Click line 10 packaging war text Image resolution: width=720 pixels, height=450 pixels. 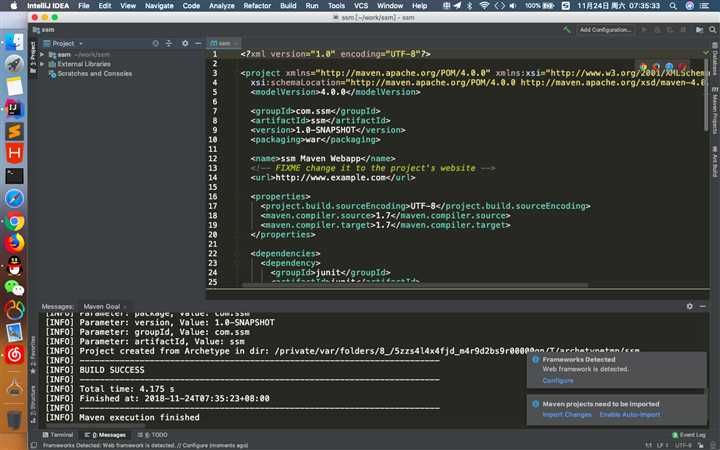pos(315,140)
